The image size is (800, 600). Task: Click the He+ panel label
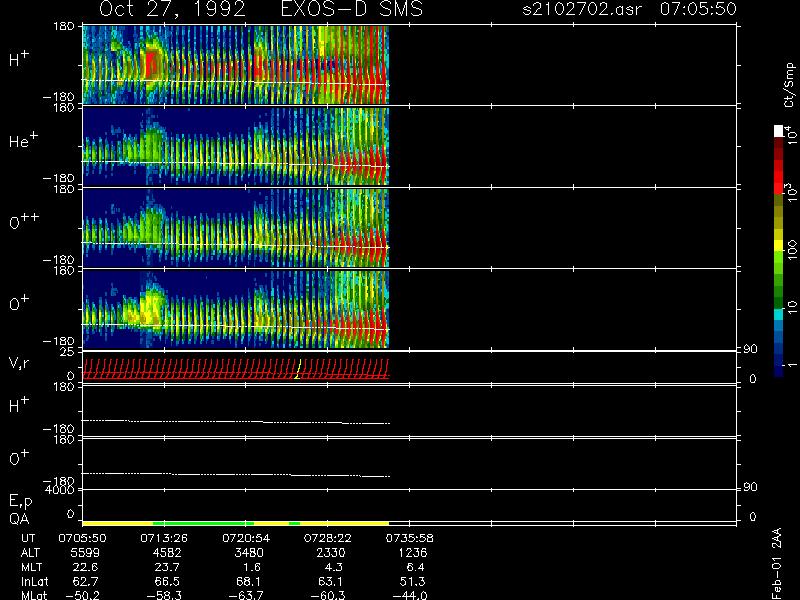(23, 140)
